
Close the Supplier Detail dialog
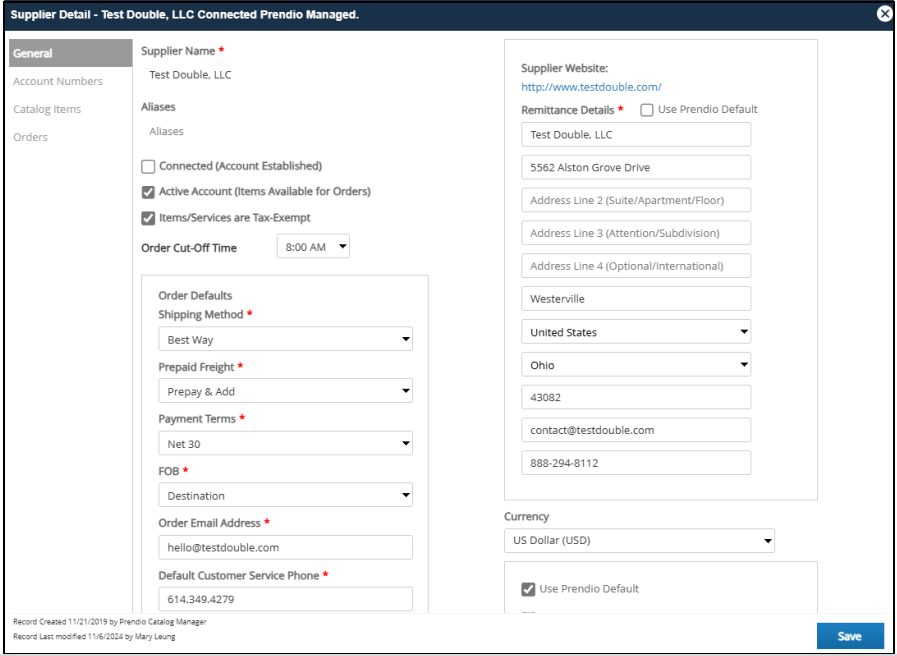coord(884,14)
